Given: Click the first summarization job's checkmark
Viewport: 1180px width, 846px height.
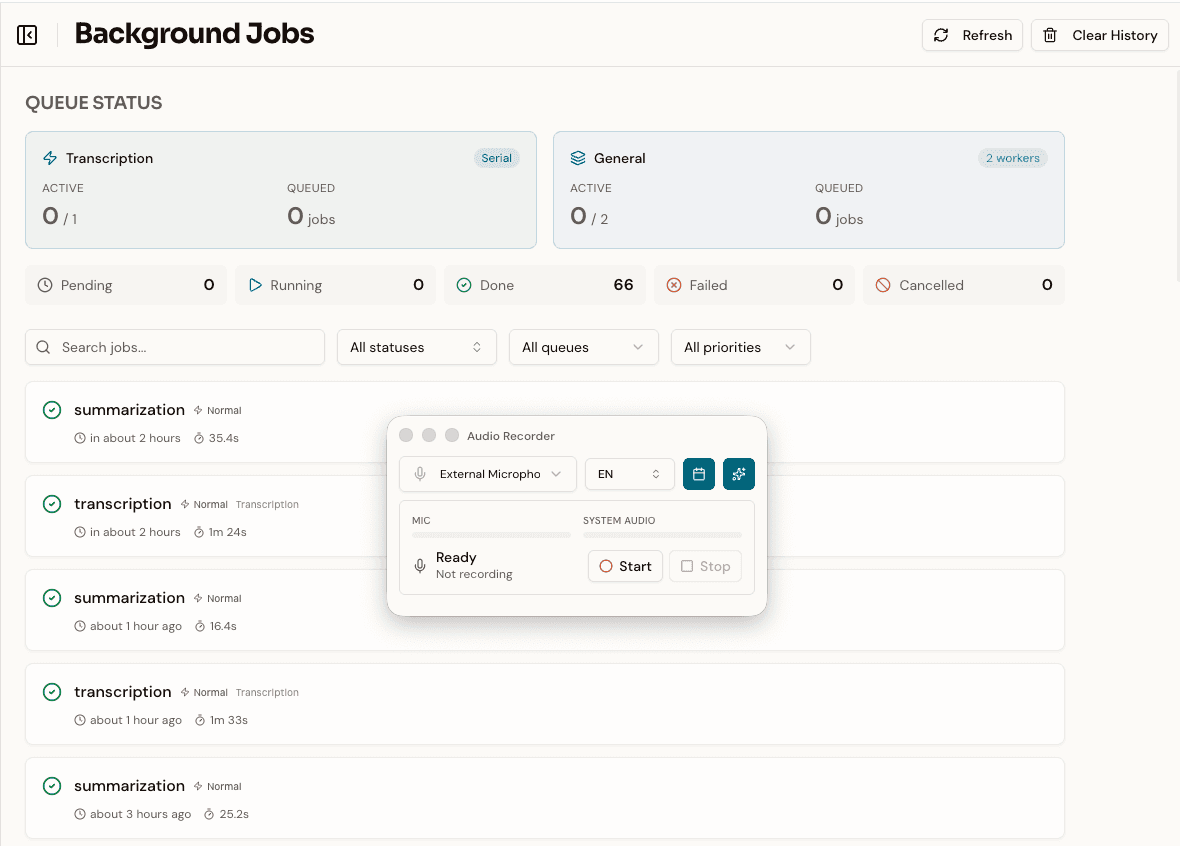Looking at the screenshot, I should (x=52, y=410).
